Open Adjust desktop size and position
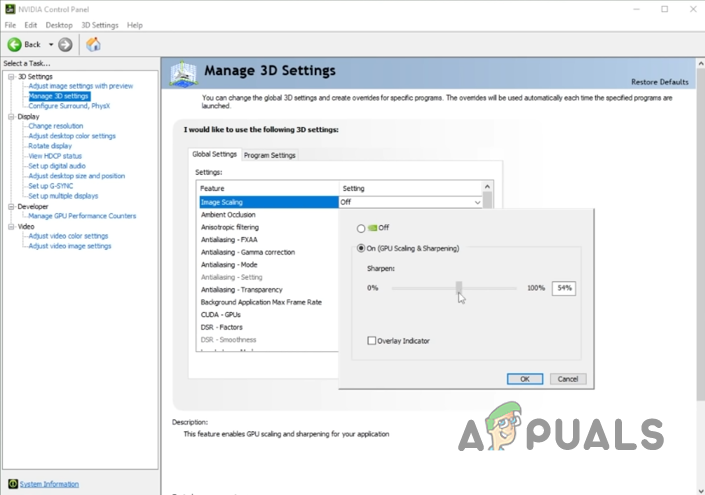Screen dimensions: 705x495 pos(76,176)
